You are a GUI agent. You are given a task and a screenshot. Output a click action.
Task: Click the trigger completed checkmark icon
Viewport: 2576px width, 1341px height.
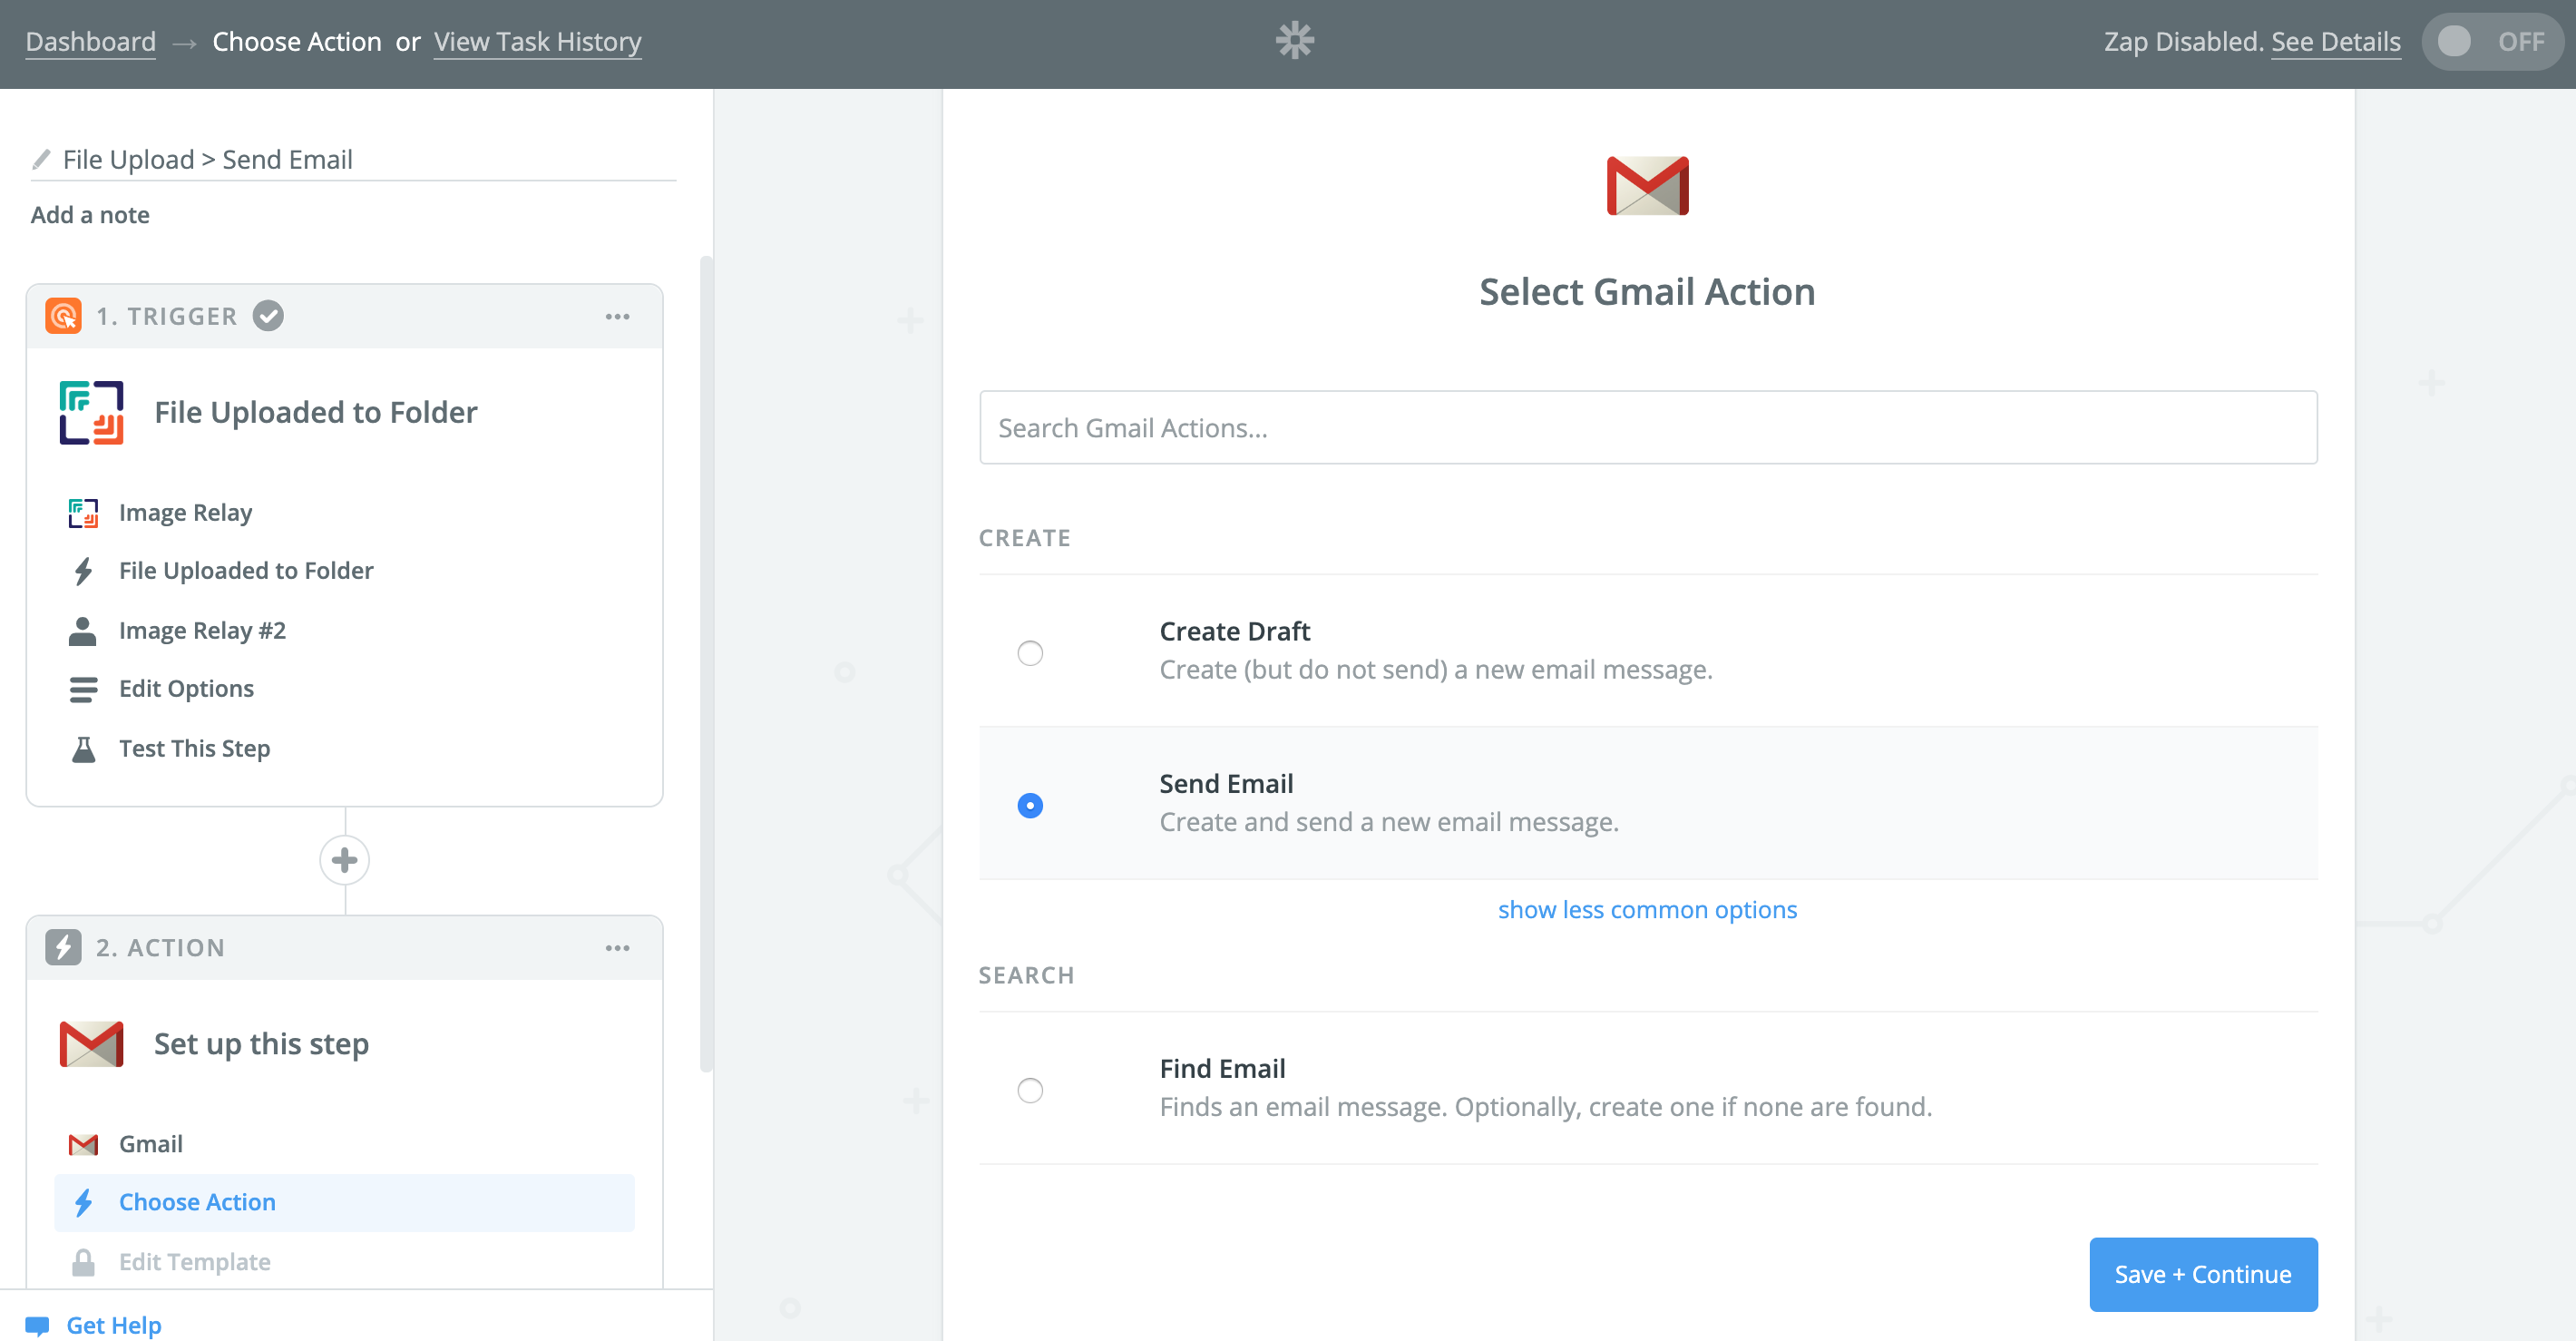[x=268, y=316]
